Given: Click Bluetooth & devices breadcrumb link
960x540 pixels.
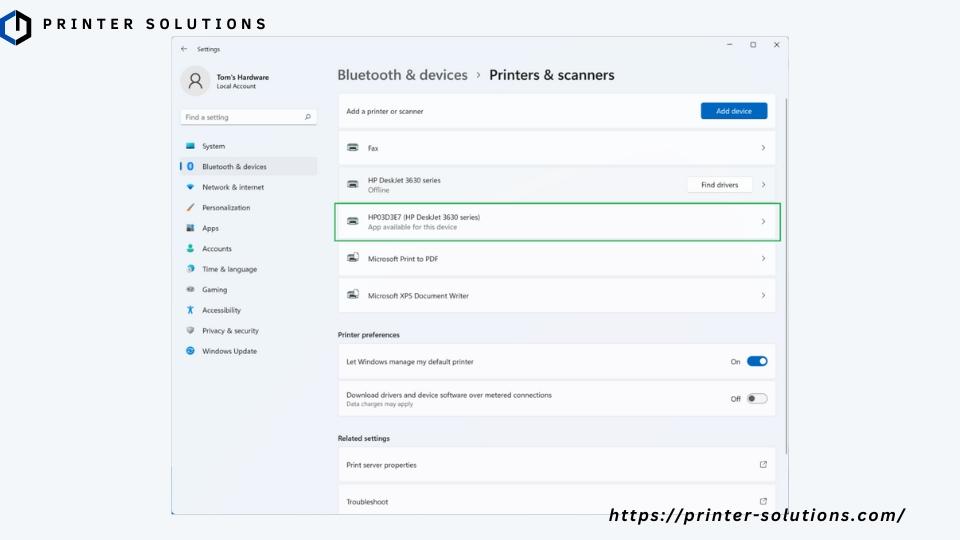Looking at the screenshot, I should point(402,75).
